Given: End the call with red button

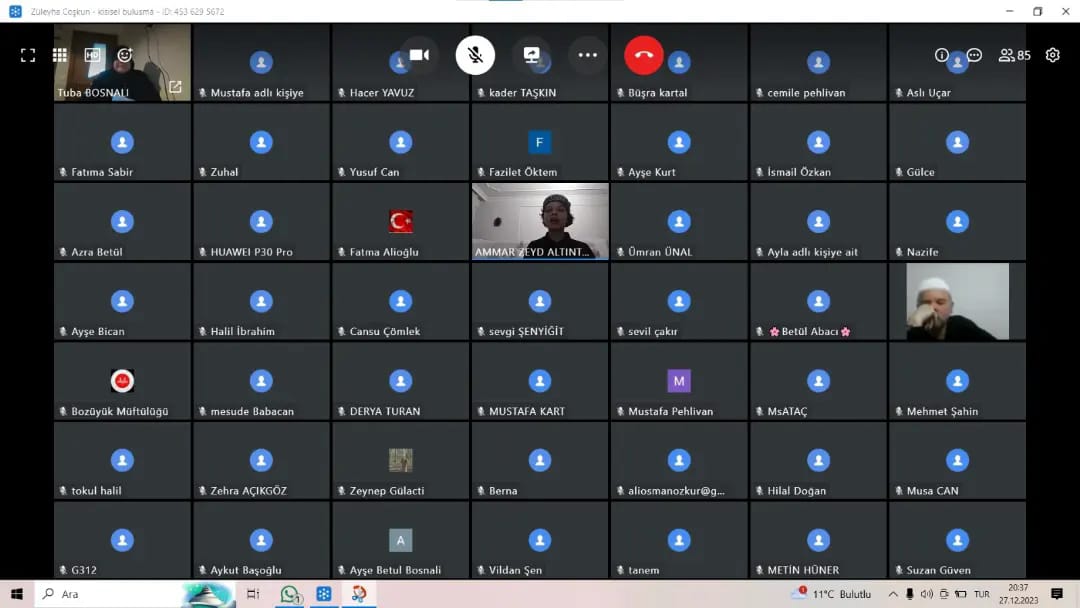Looking at the screenshot, I should pos(644,55).
